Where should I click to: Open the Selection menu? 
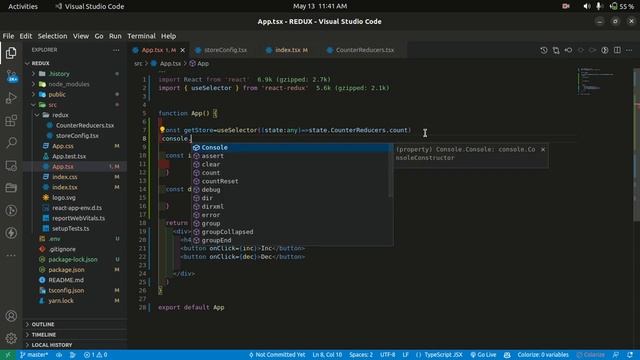point(52,36)
